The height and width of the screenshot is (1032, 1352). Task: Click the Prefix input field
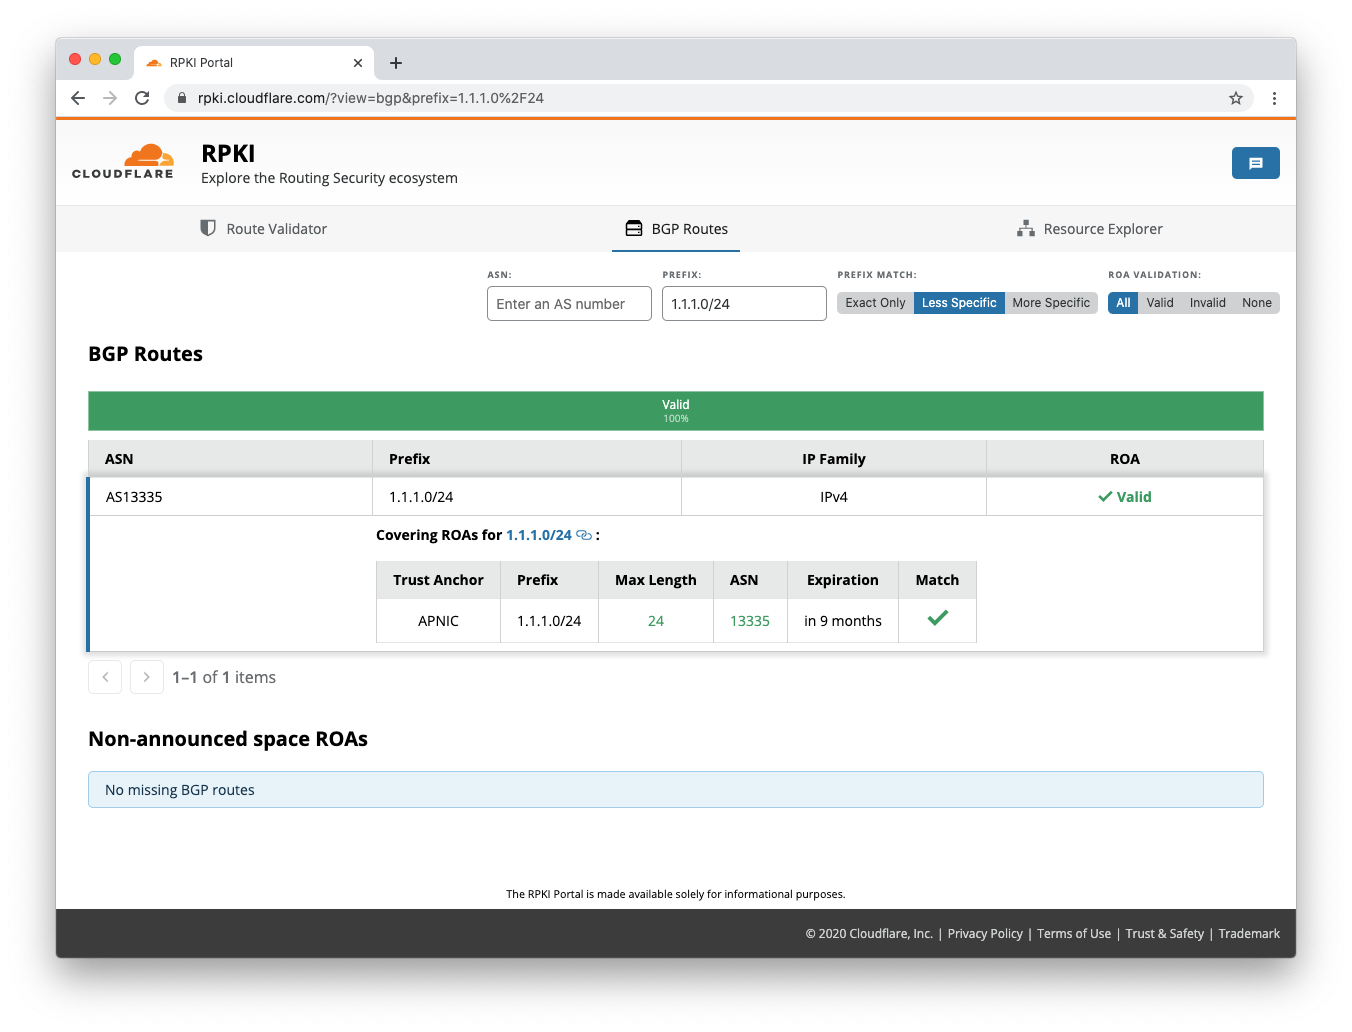[744, 304]
